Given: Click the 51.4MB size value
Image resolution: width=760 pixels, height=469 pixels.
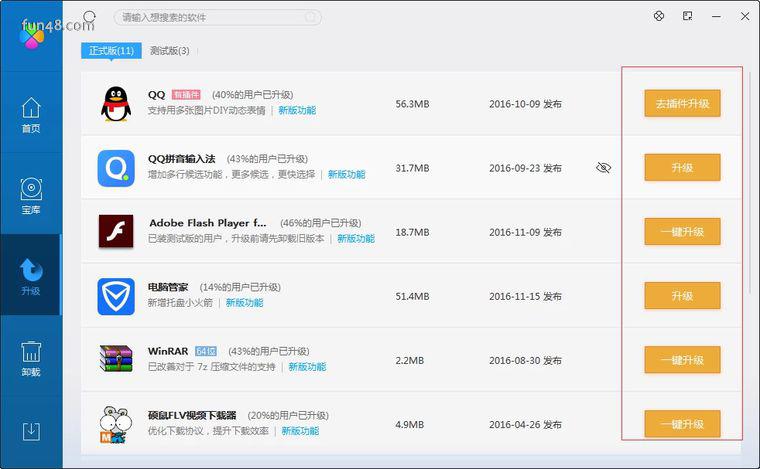Looking at the screenshot, I should 412,296.
